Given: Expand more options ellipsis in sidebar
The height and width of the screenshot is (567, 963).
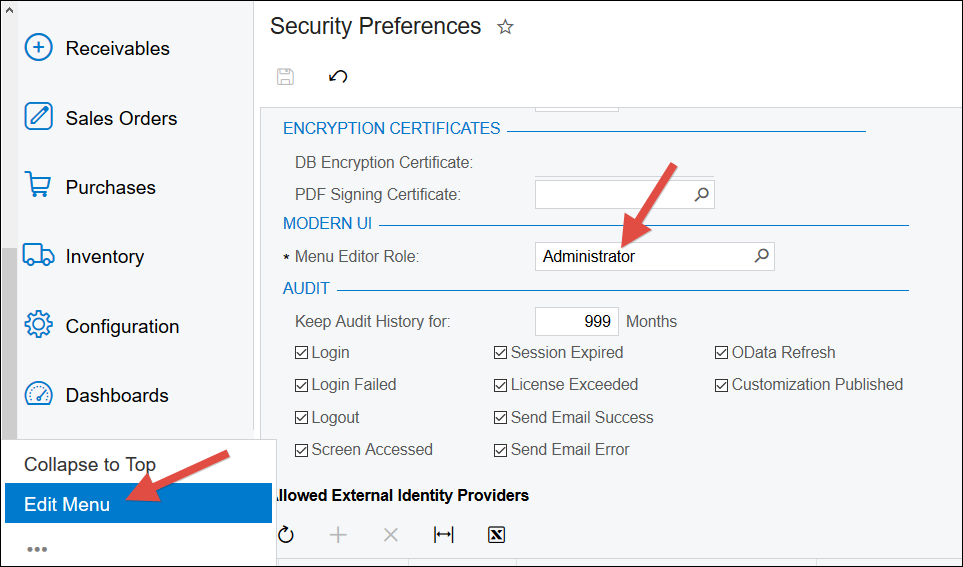Looking at the screenshot, I should click(37, 549).
